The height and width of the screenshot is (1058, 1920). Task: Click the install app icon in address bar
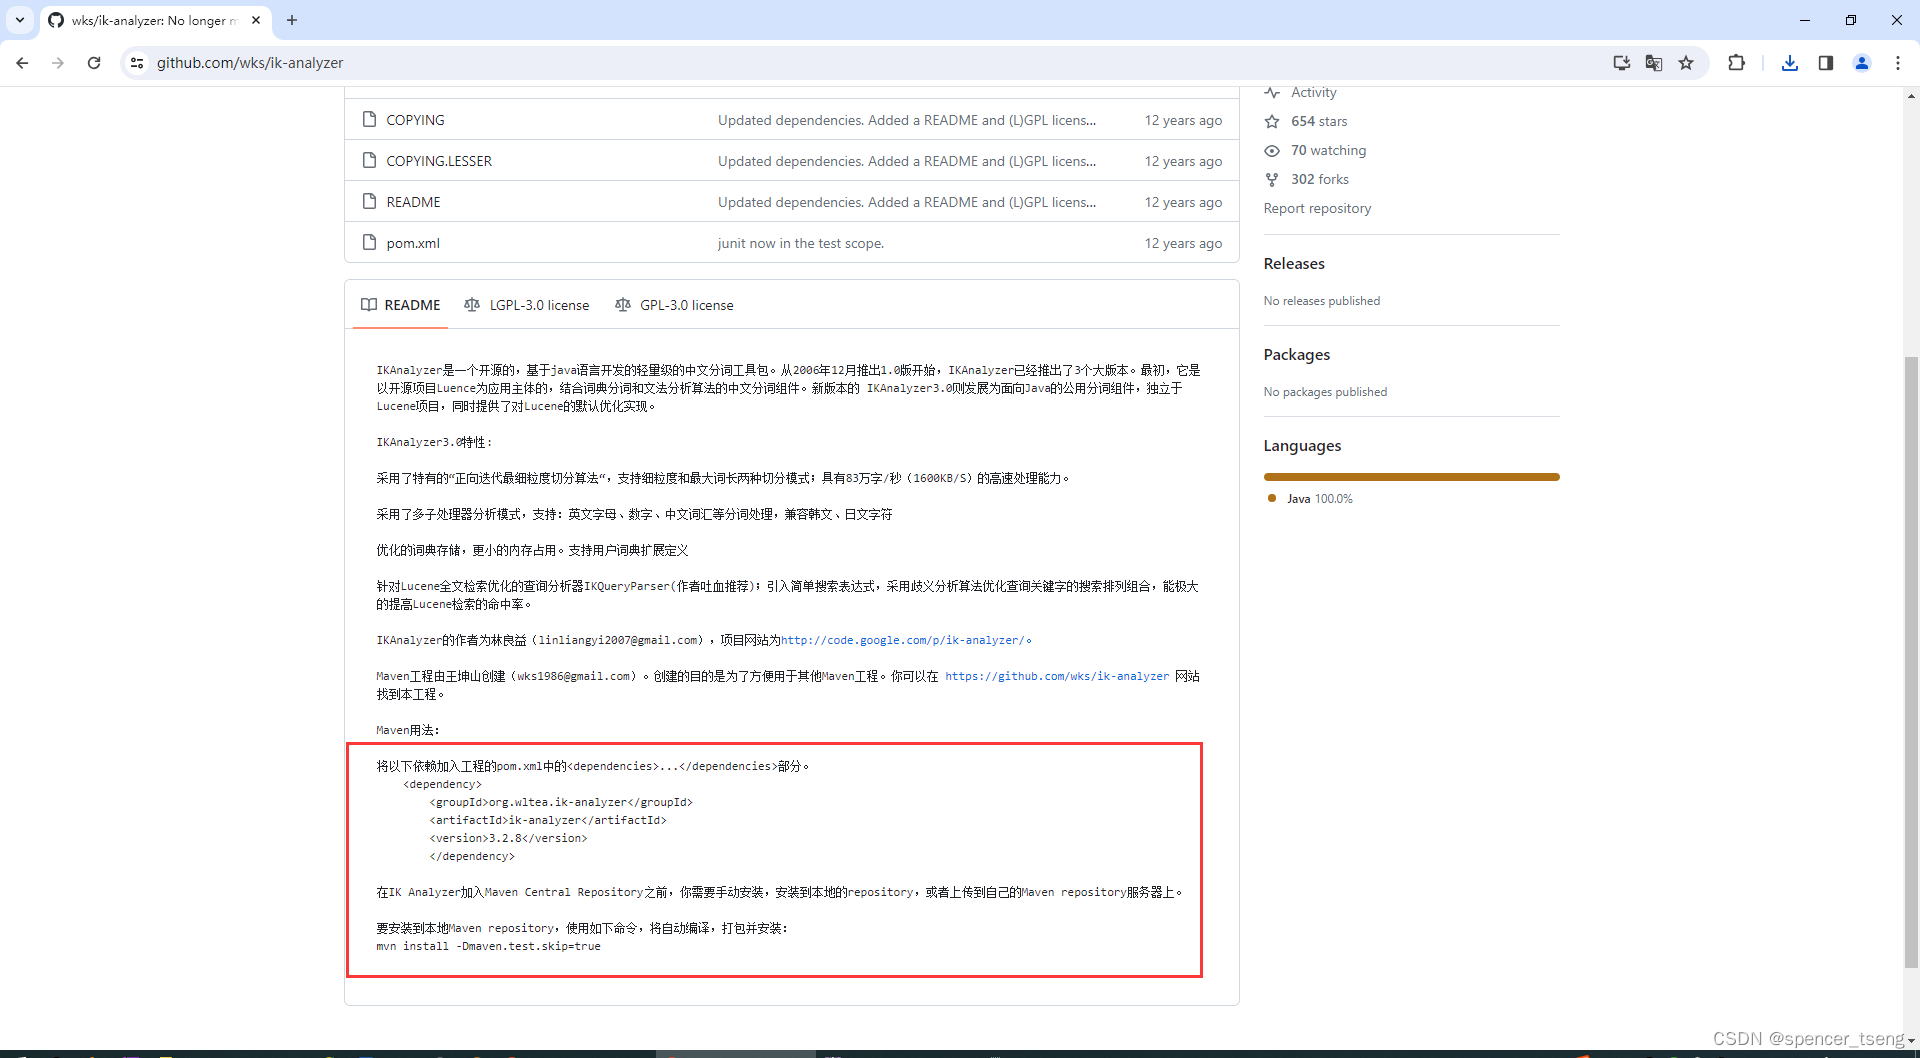1621,63
